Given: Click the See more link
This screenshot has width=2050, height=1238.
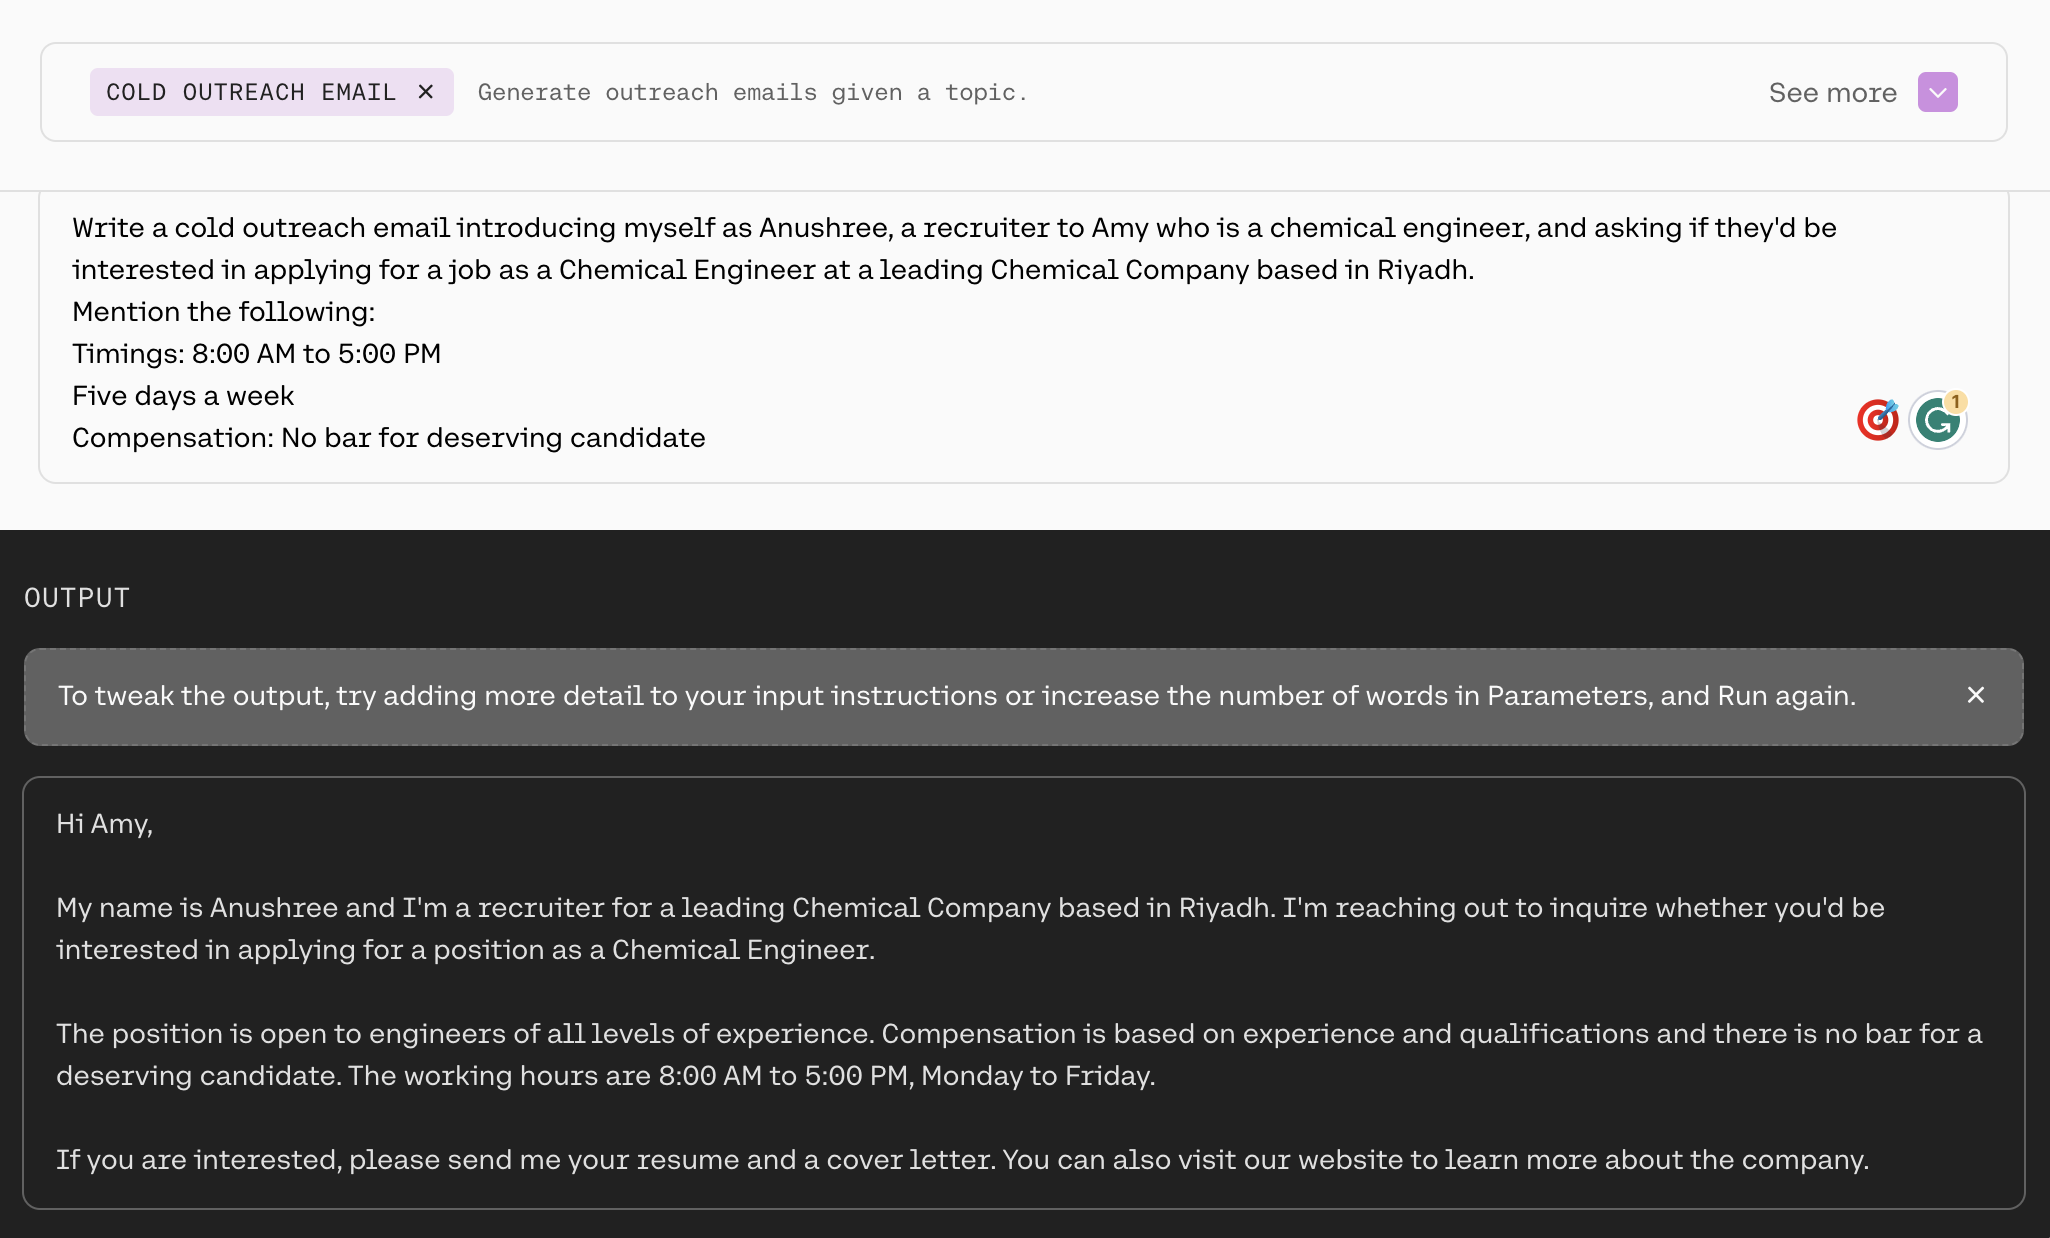Looking at the screenshot, I should tap(1832, 92).
